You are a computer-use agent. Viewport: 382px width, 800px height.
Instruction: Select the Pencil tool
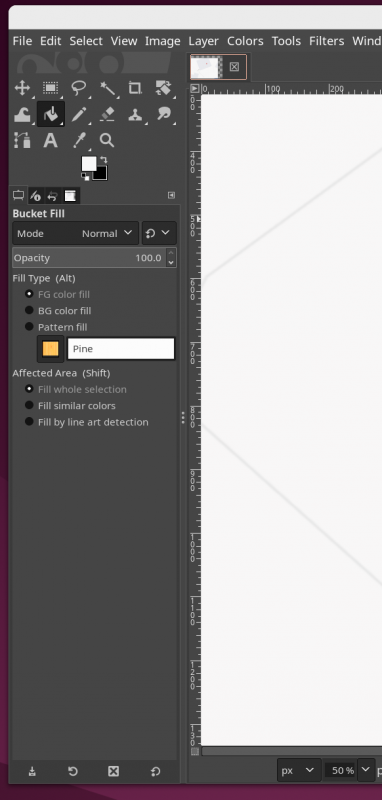(79, 114)
